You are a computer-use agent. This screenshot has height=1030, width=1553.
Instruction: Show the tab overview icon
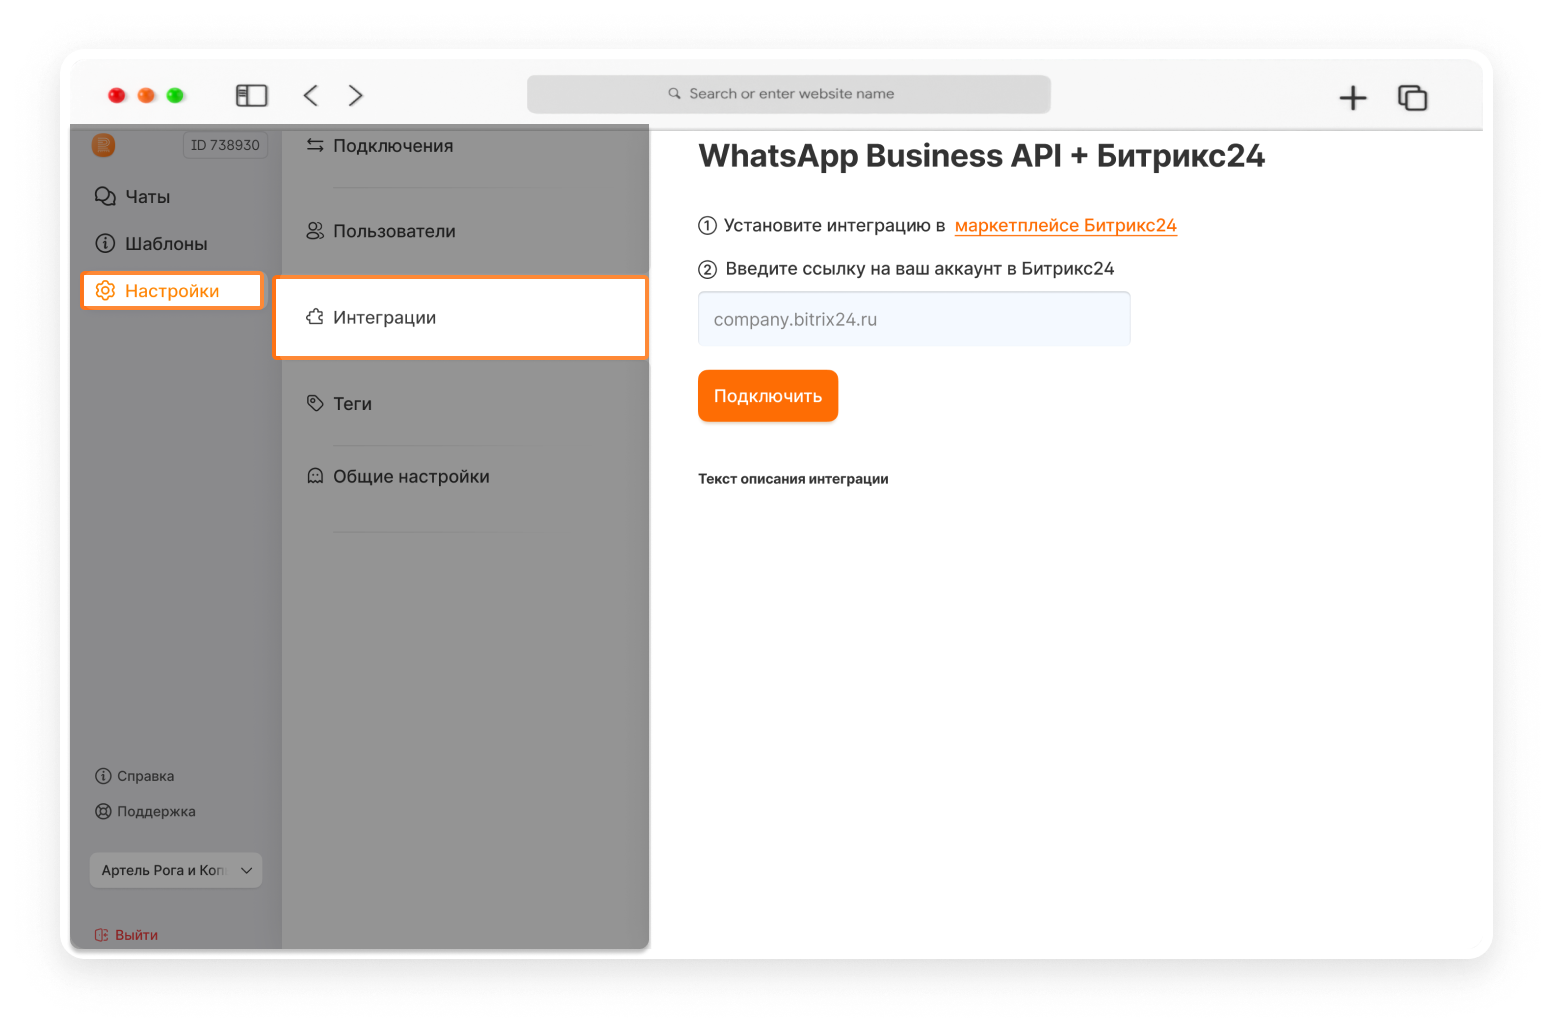coord(1412,97)
